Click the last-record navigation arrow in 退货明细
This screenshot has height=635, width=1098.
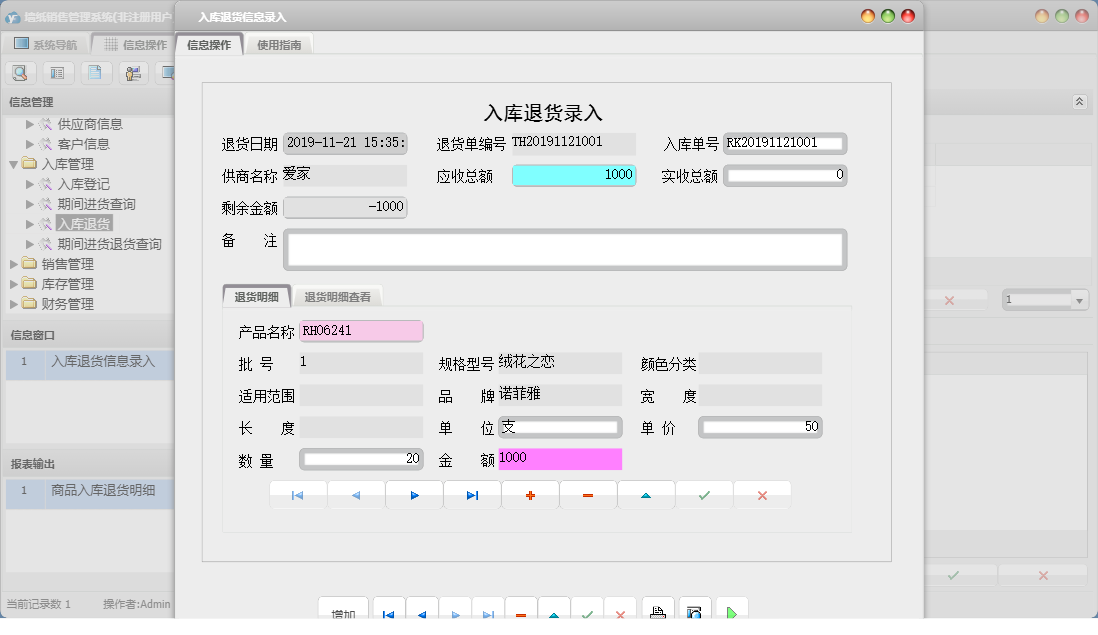tap(472, 494)
